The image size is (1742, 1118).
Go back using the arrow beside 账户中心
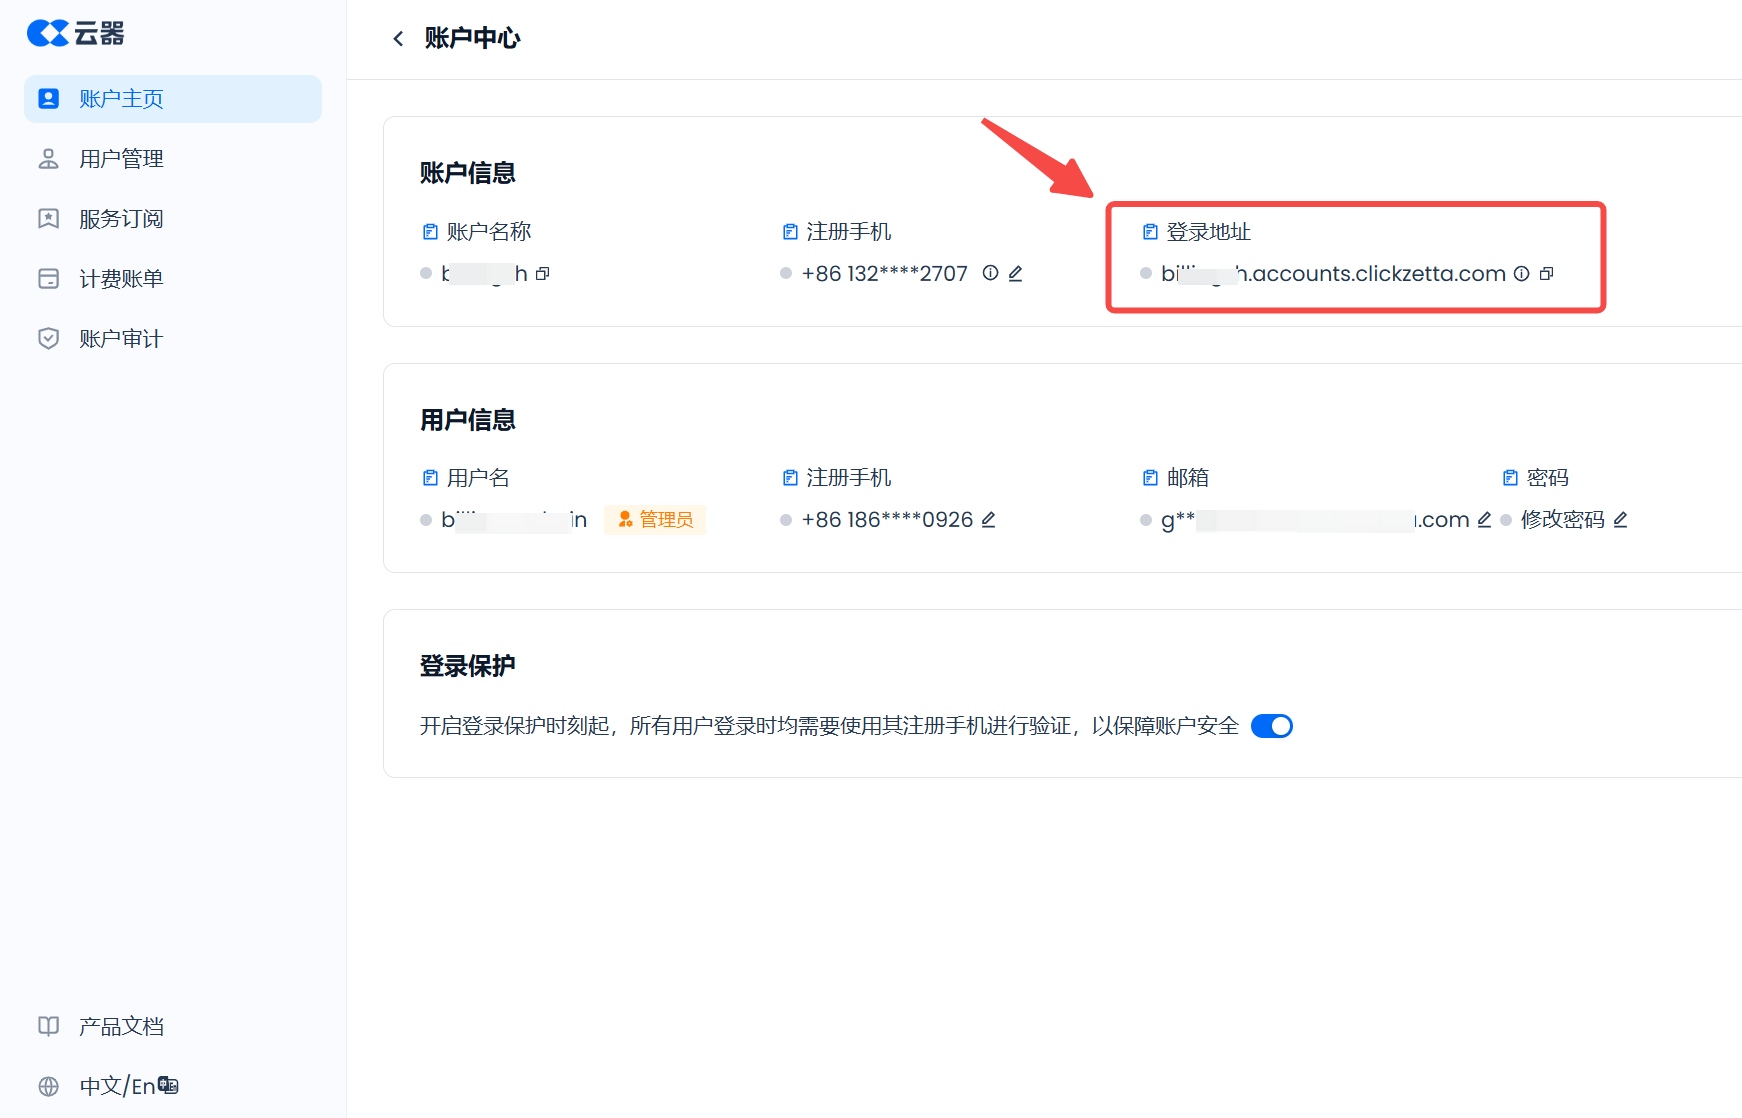(398, 39)
